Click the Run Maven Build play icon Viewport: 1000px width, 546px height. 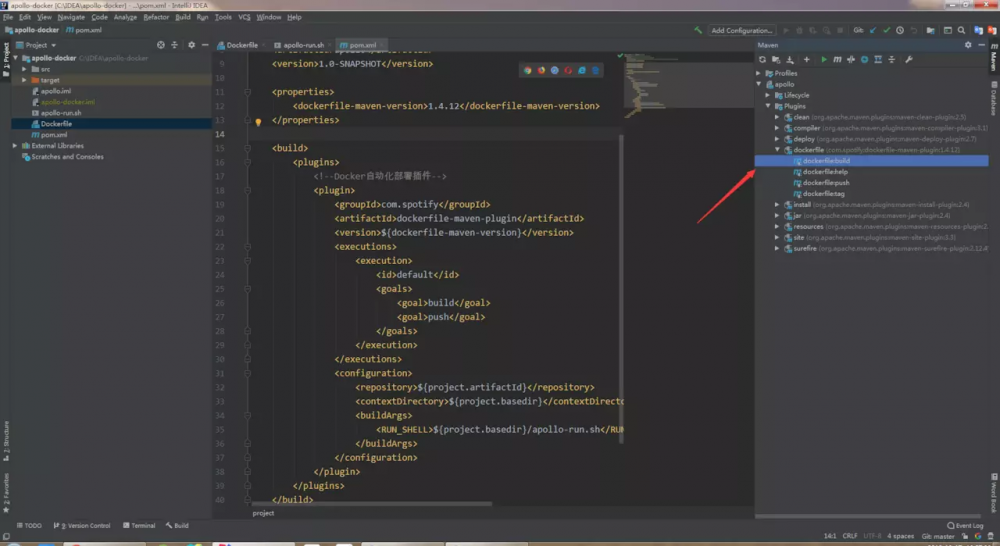click(x=823, y=60)
